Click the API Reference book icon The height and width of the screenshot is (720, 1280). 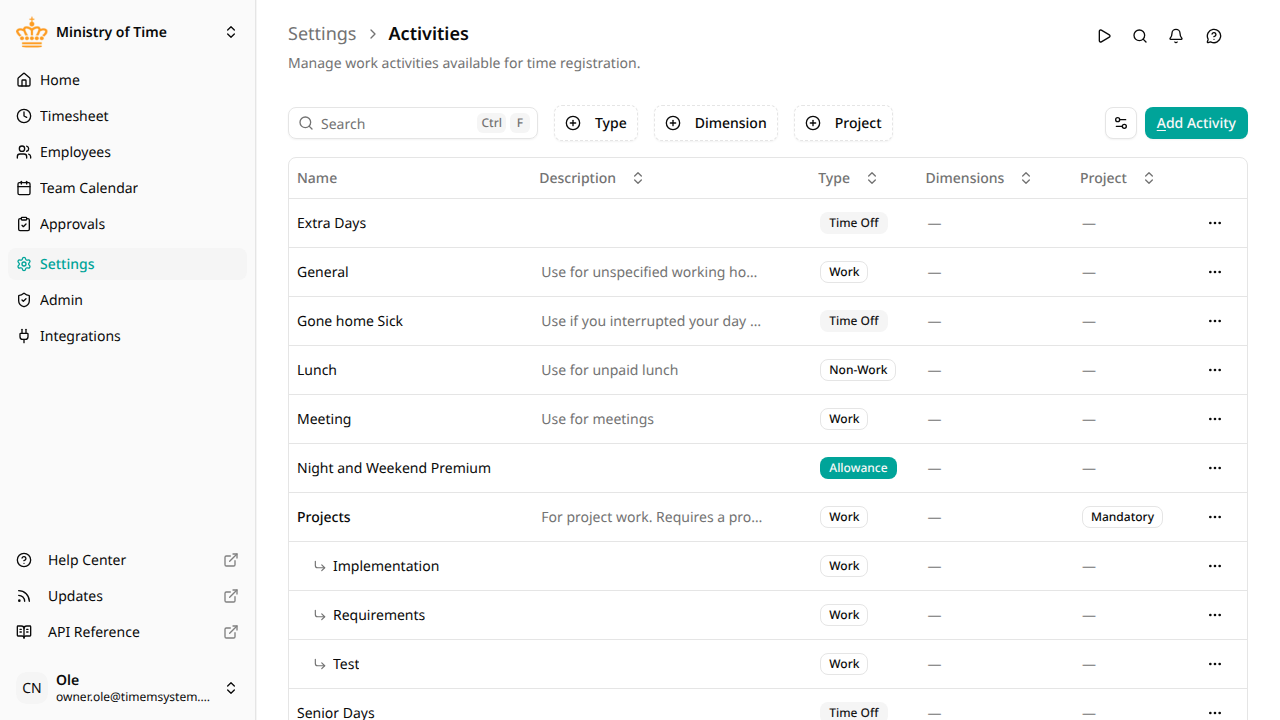point(24,632)
